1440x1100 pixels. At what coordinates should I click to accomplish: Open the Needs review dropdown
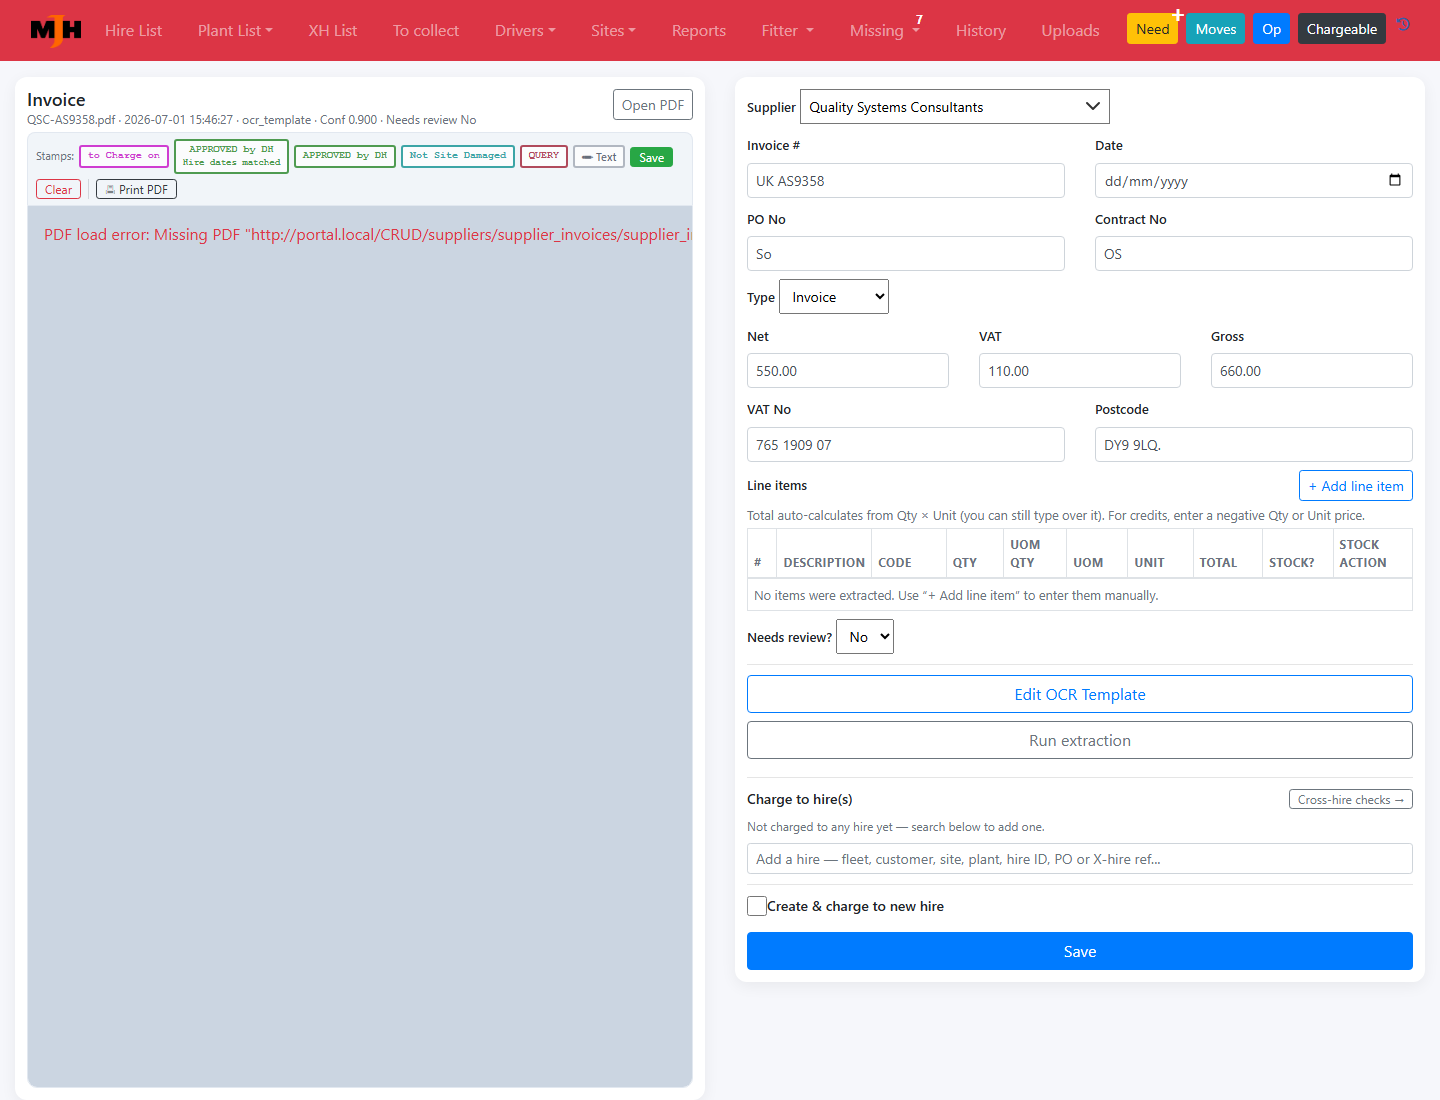[x=865, y=637]
